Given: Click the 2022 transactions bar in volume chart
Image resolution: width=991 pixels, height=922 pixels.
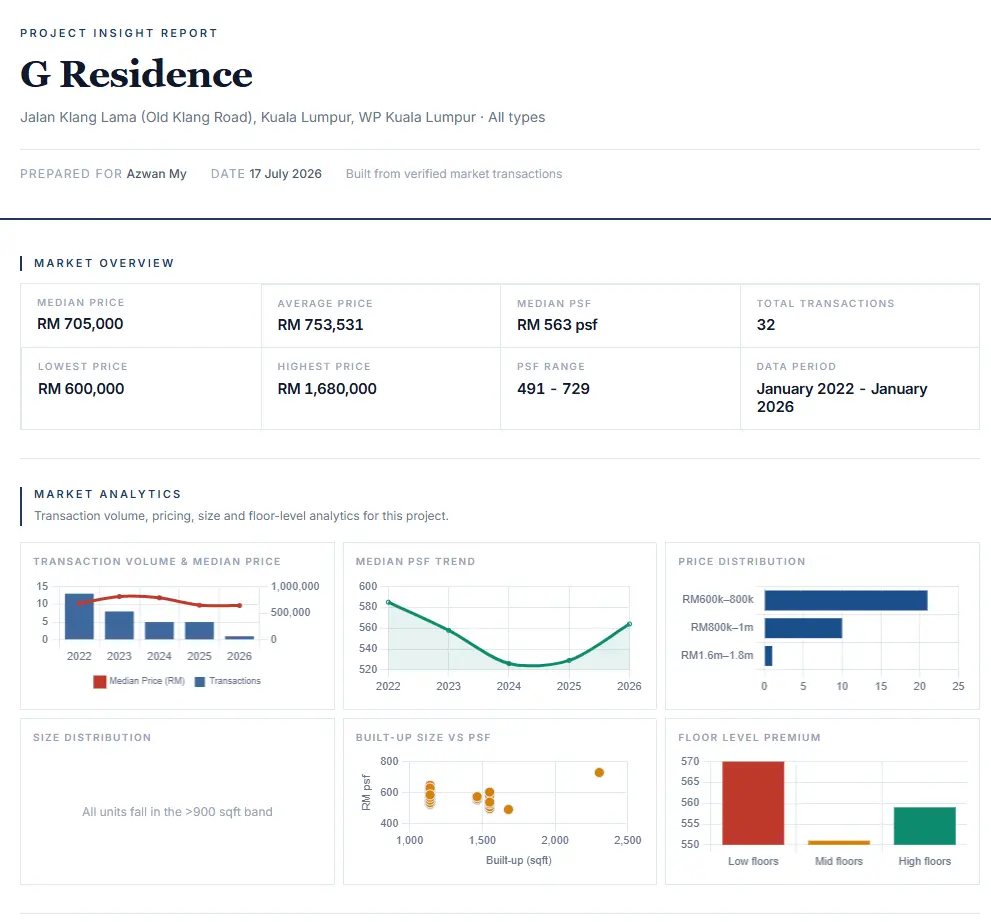Looking at the screenshot, I should [79, 617].
